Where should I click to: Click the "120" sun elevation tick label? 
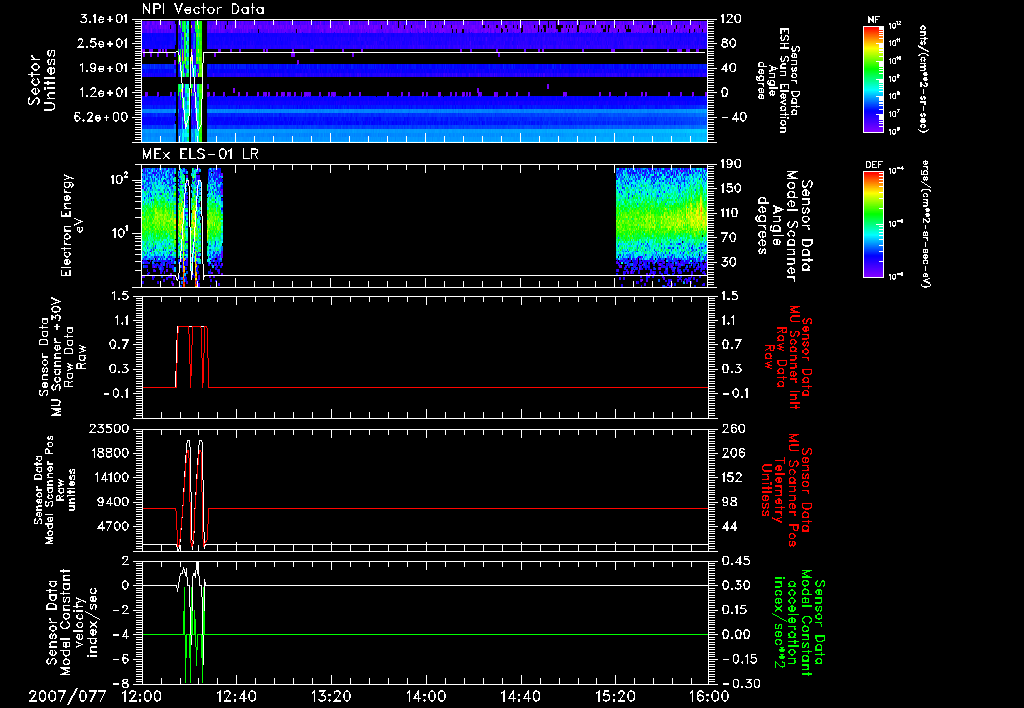point(731,19)
